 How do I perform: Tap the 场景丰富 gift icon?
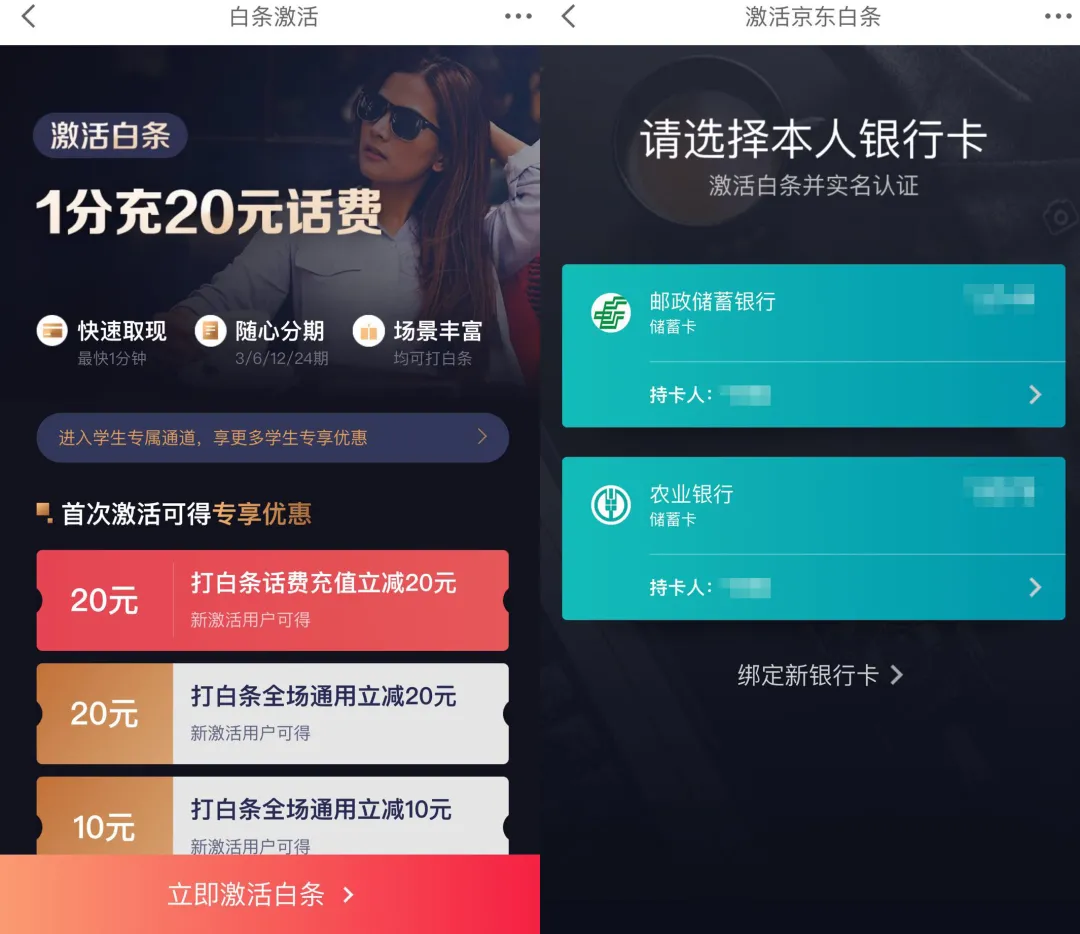click(368, 331)
